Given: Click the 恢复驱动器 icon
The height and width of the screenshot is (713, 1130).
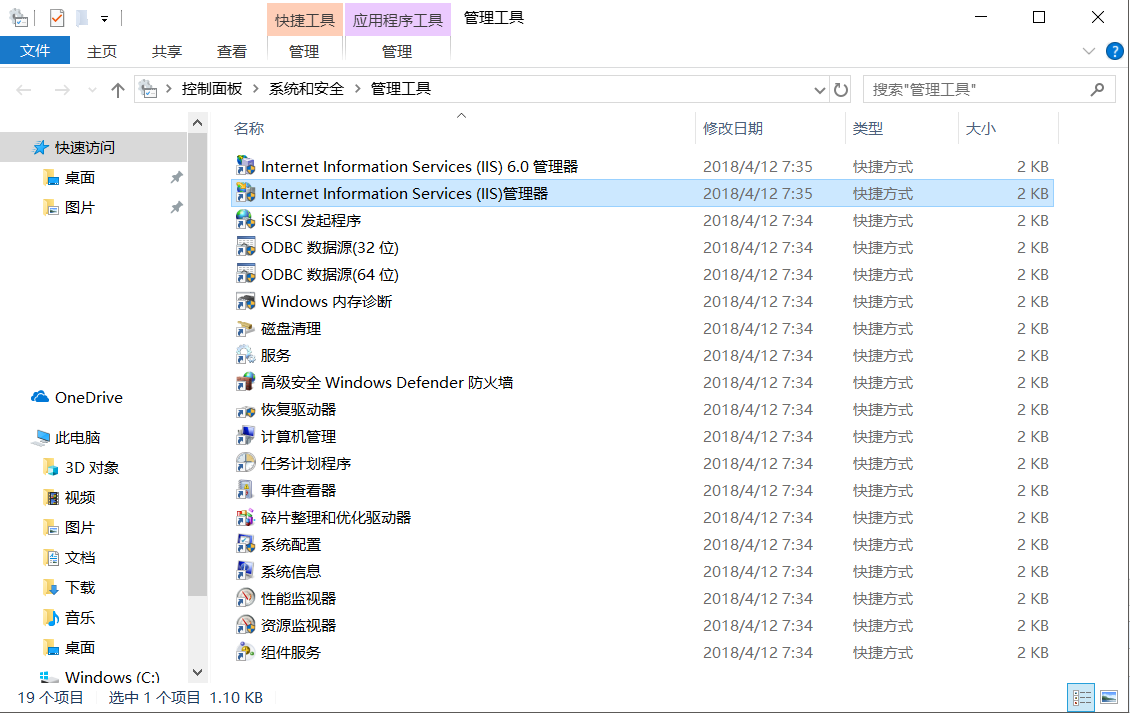Looking at the screenshot, I should (246, 409).
